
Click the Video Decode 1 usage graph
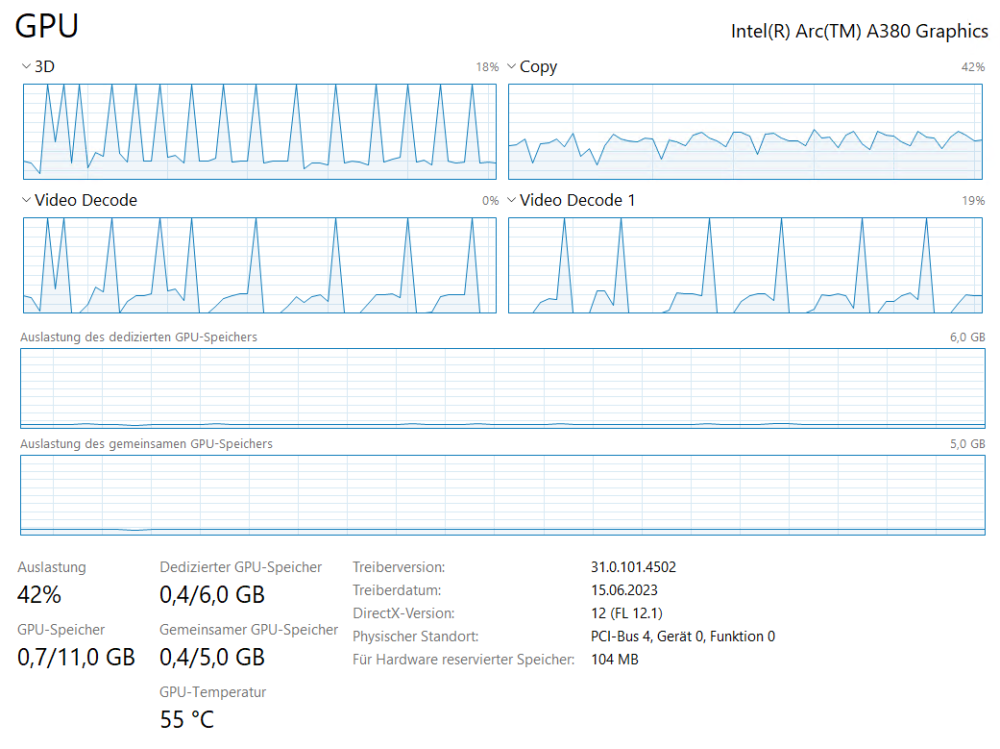tap(745, 265)
